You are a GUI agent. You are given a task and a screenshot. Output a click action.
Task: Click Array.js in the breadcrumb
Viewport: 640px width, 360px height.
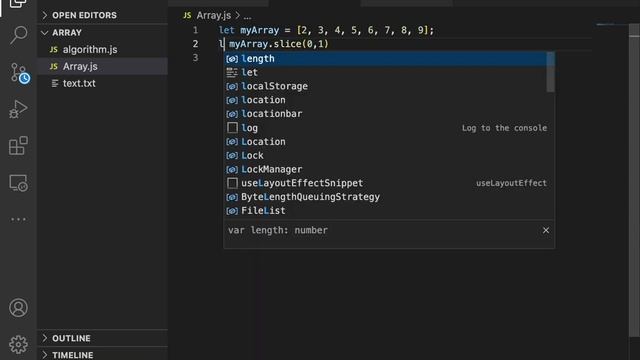(213, 16)
